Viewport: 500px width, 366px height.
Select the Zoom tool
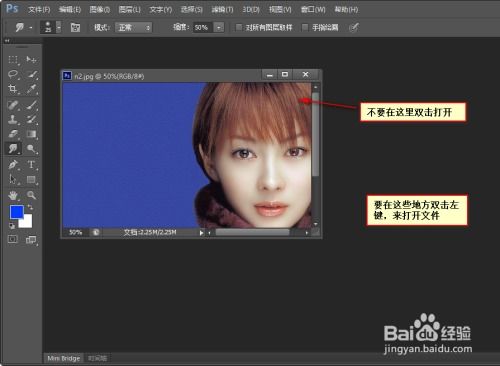(x=31, y=195)
